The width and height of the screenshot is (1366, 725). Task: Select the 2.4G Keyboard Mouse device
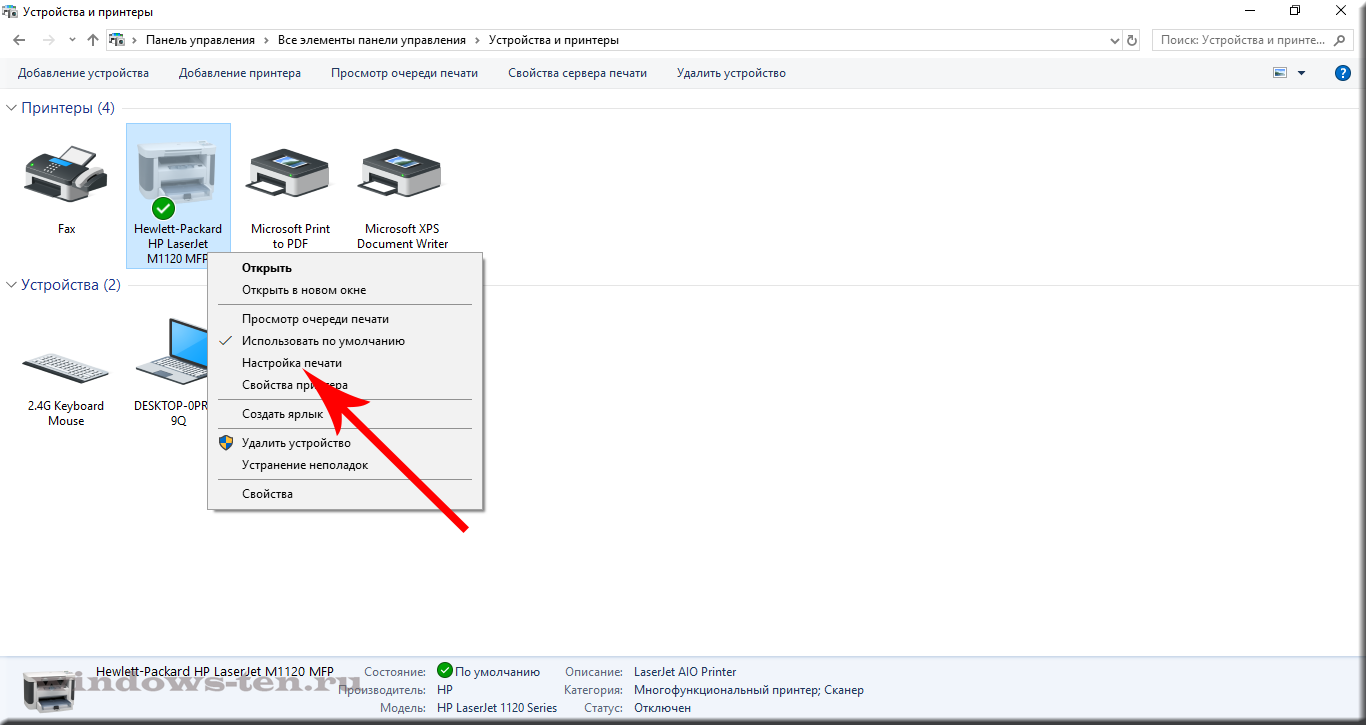(66, 367)
